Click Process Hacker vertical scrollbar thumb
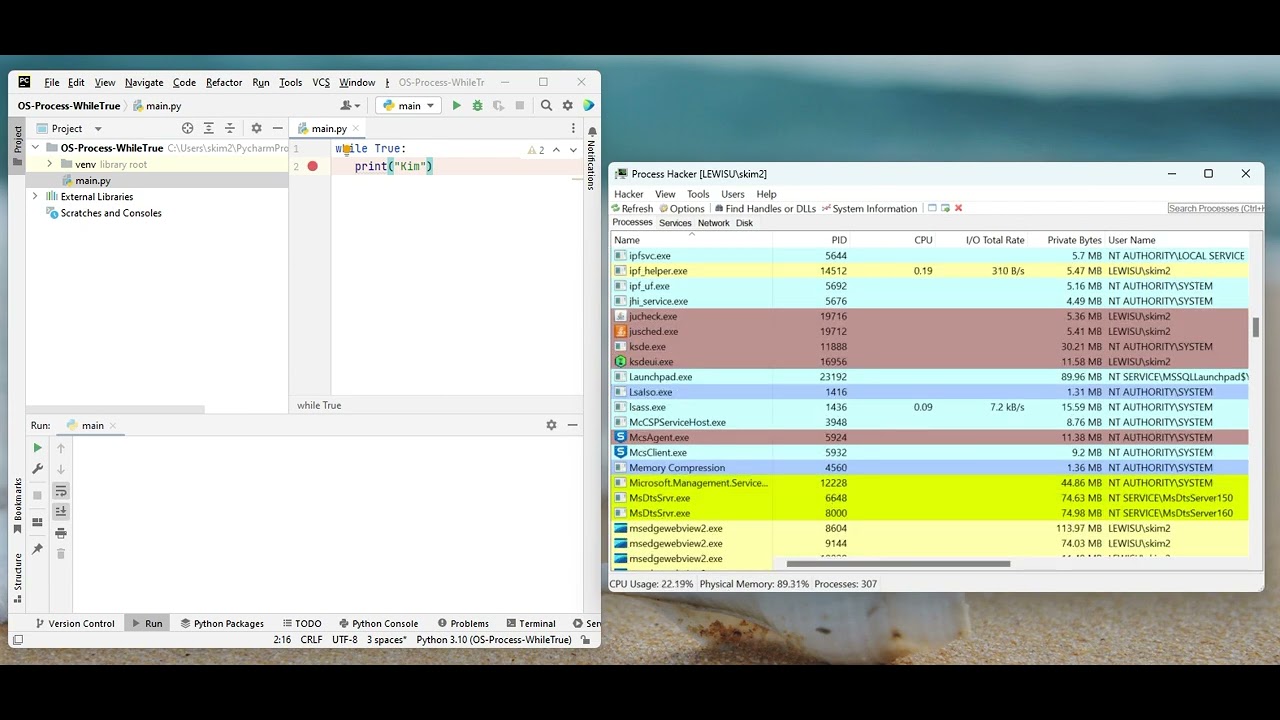The image size is (1280, 720). click(x=1256, y=327)
